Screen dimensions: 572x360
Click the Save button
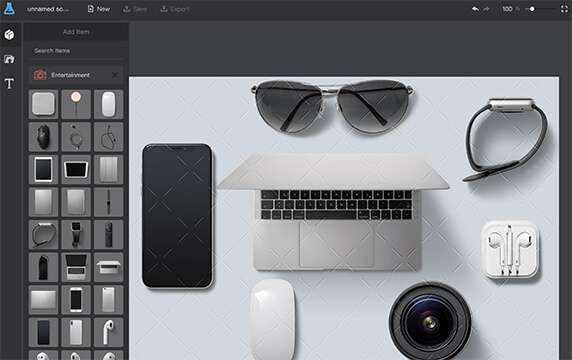pos(135,9)
